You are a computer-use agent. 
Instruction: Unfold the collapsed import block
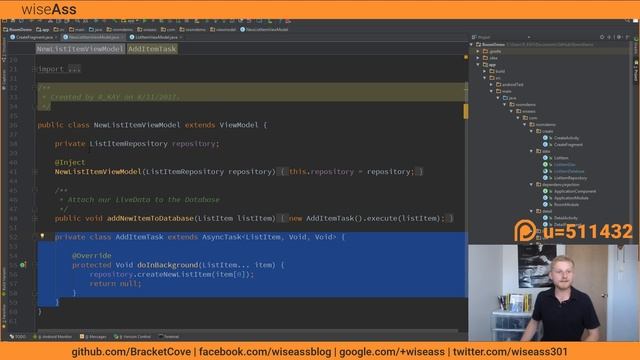click(x=35, y=69)
